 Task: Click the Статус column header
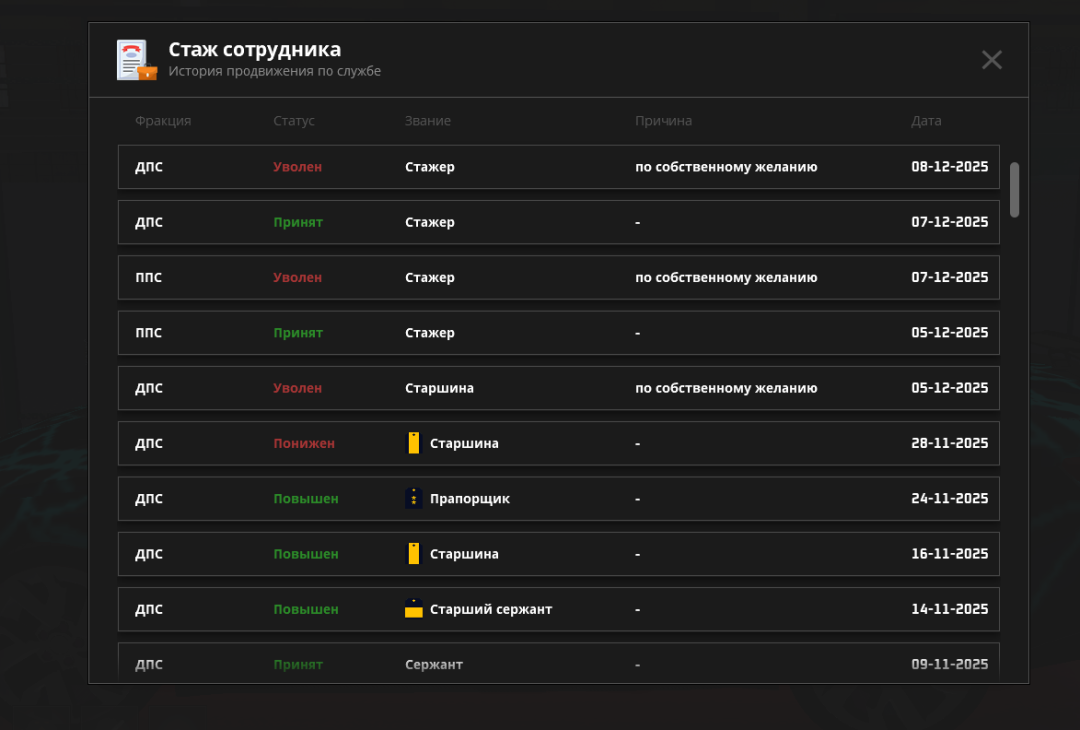[x=295, y=121]
